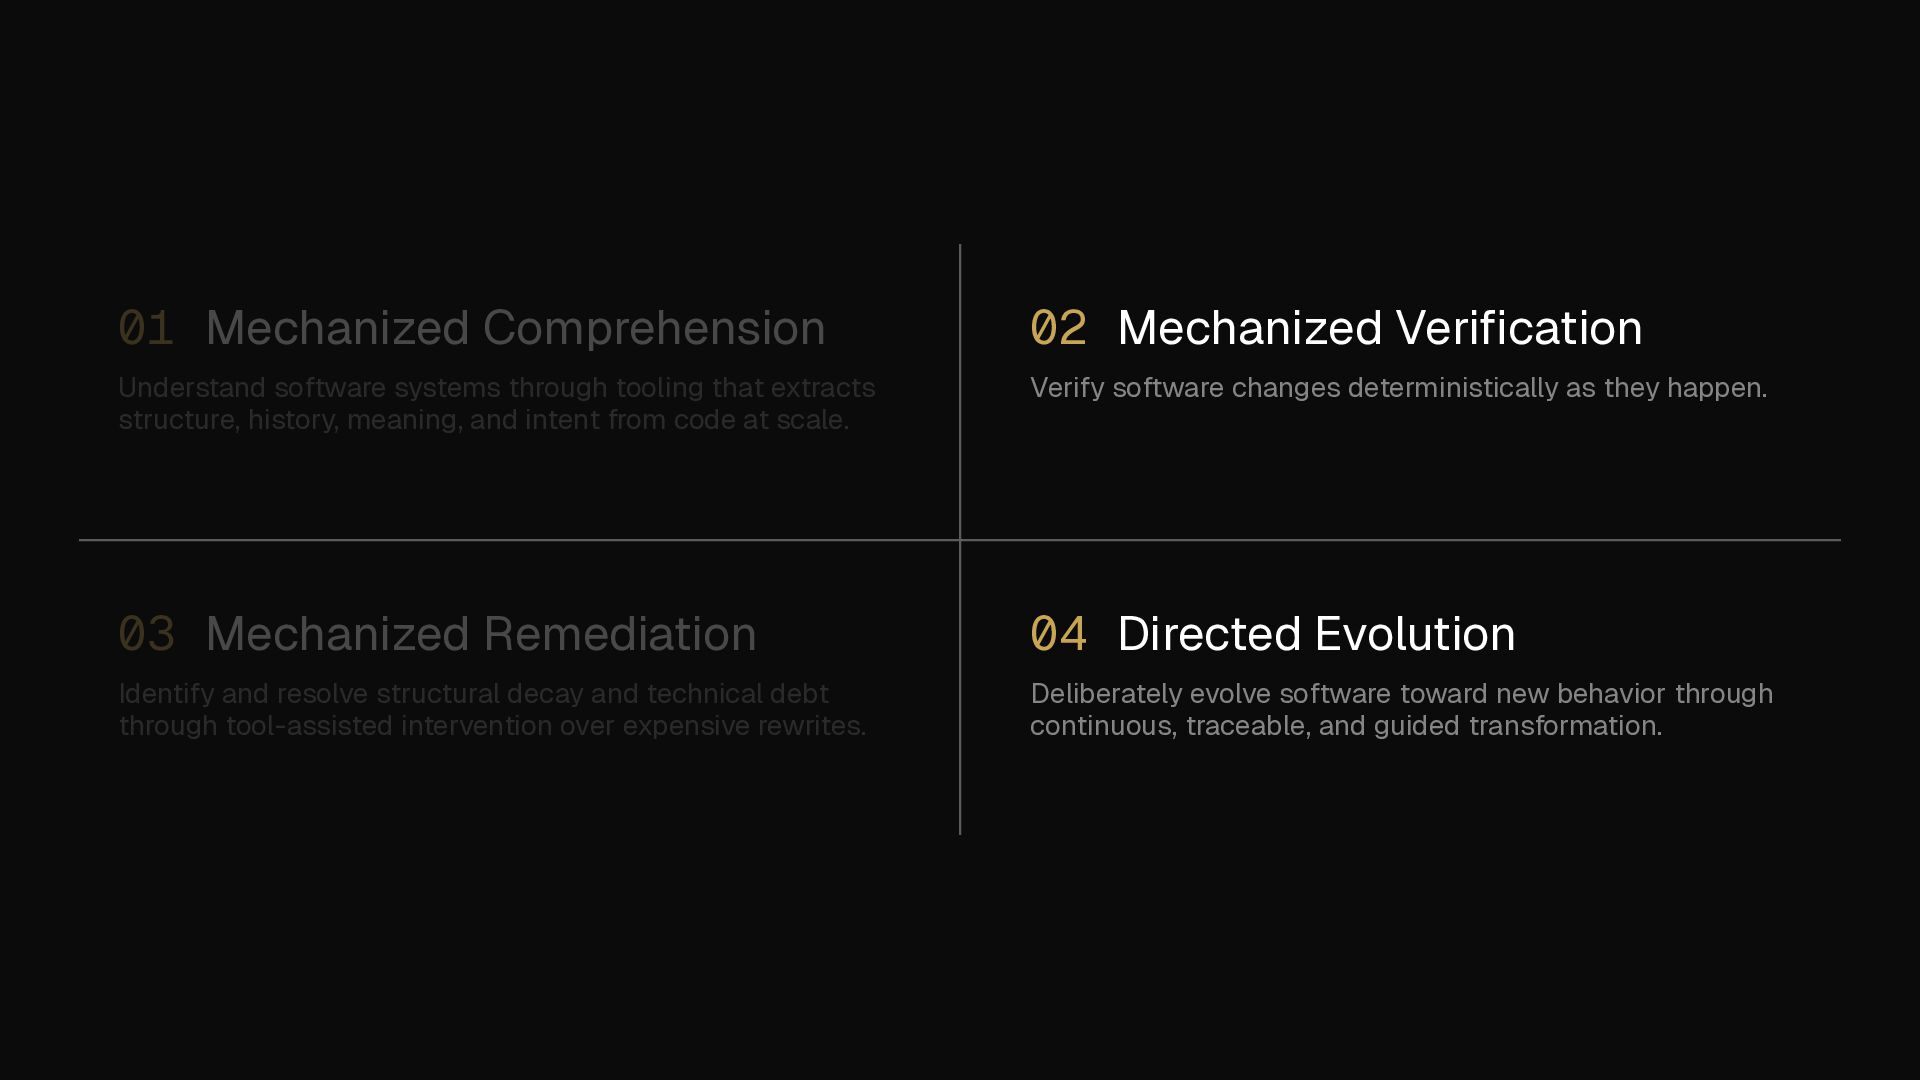Click the word "Identify" in Remediation description
Image resolution: width=1920 pixels, height=1080 pixels.
coord(166,694)
